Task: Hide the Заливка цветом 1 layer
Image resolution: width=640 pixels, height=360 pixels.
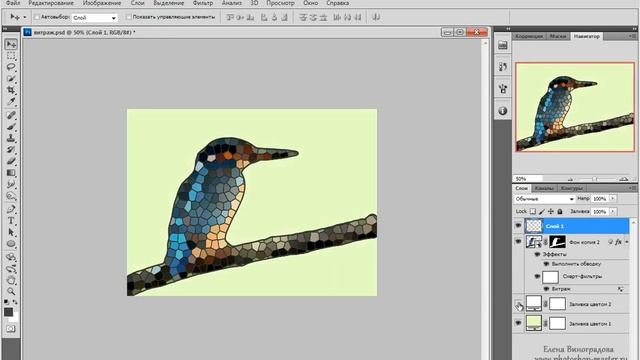Action: coord(518,323)
